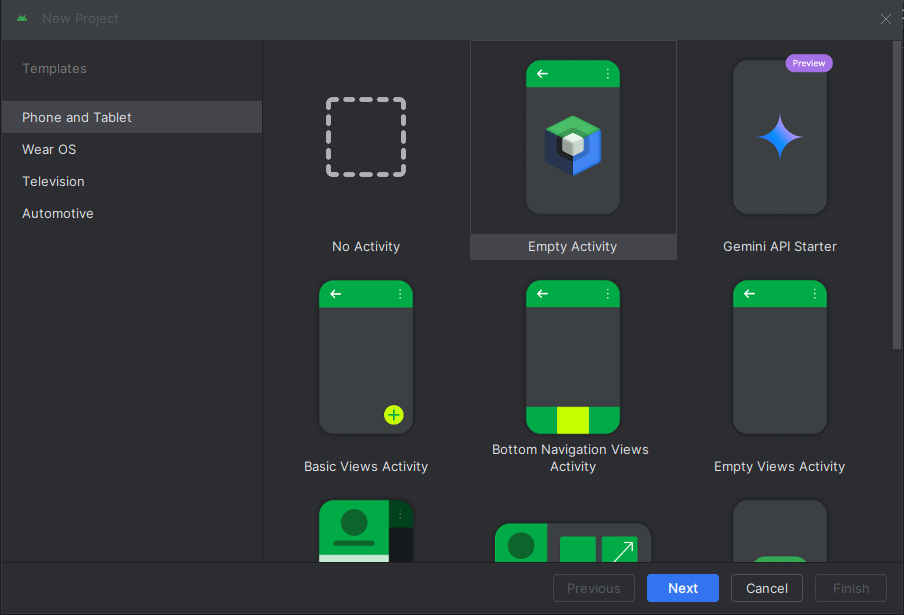Image resolution: width=904 pixels, height=615 pixels.
Task: Click the 'New Project' title text
Action: 80,18
